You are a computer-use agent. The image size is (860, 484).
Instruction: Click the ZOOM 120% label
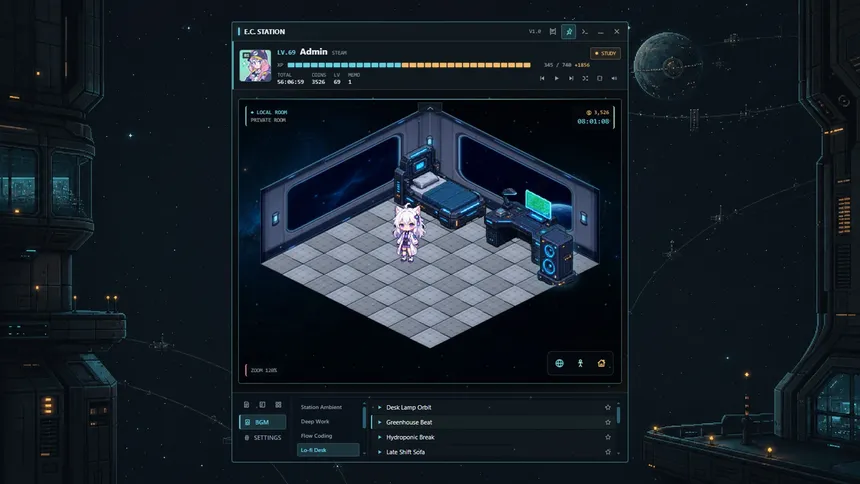click(x=264, y=370)
